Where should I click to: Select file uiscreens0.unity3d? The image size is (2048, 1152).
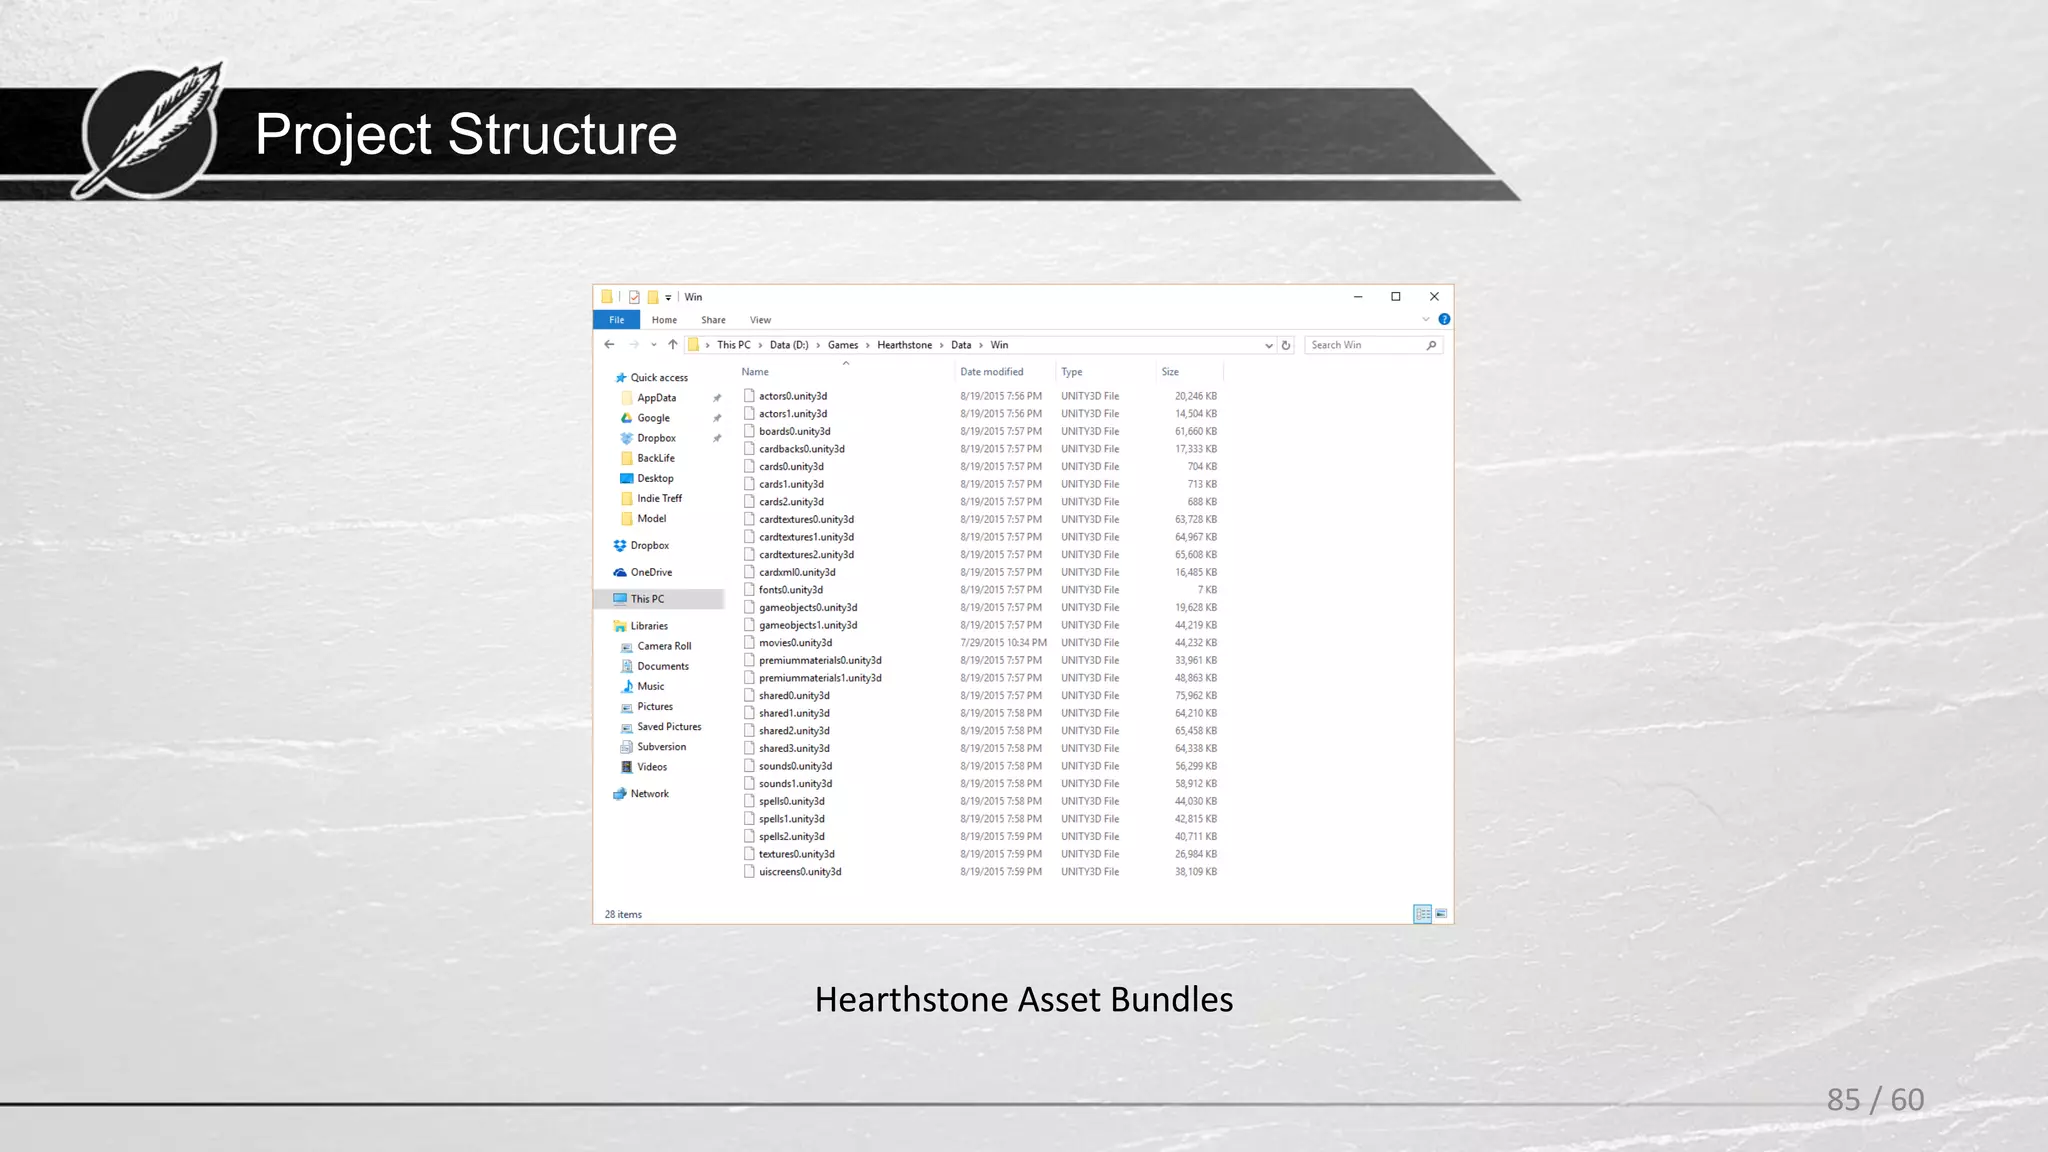pos(800,872)
